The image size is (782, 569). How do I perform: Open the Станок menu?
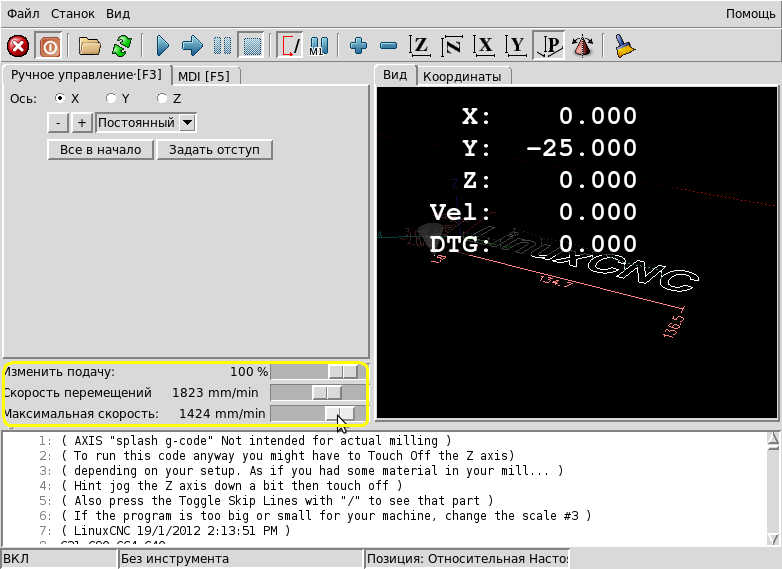coord(73,13)
